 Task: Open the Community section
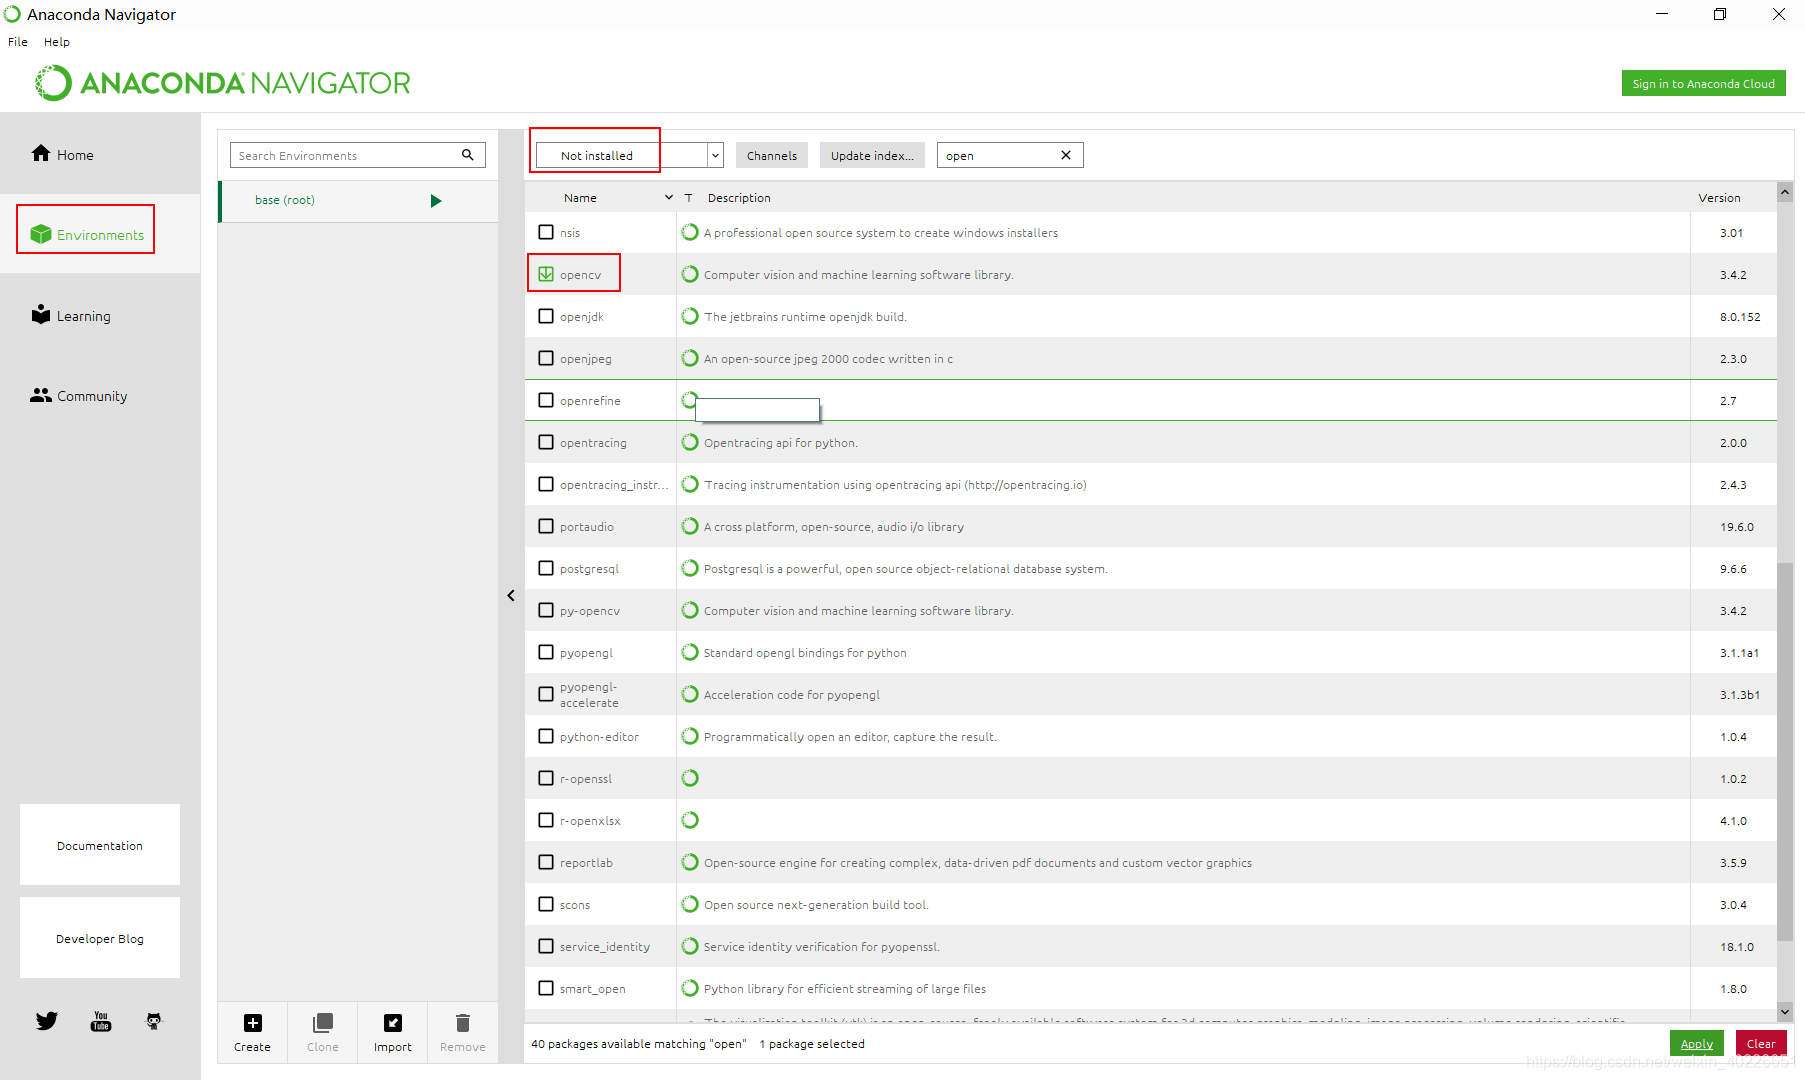[x=79, y=395]
